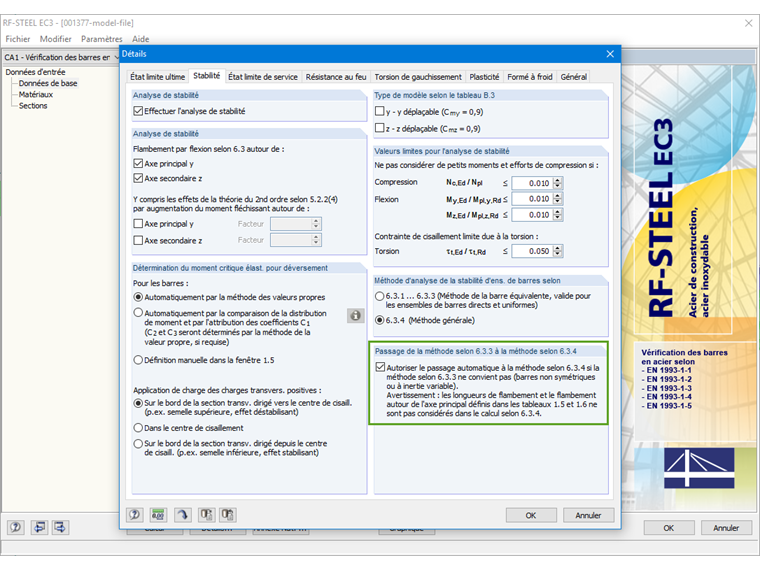Increase Torsion limit value
This screenshot has height=570, width=760.
(557, 248)
